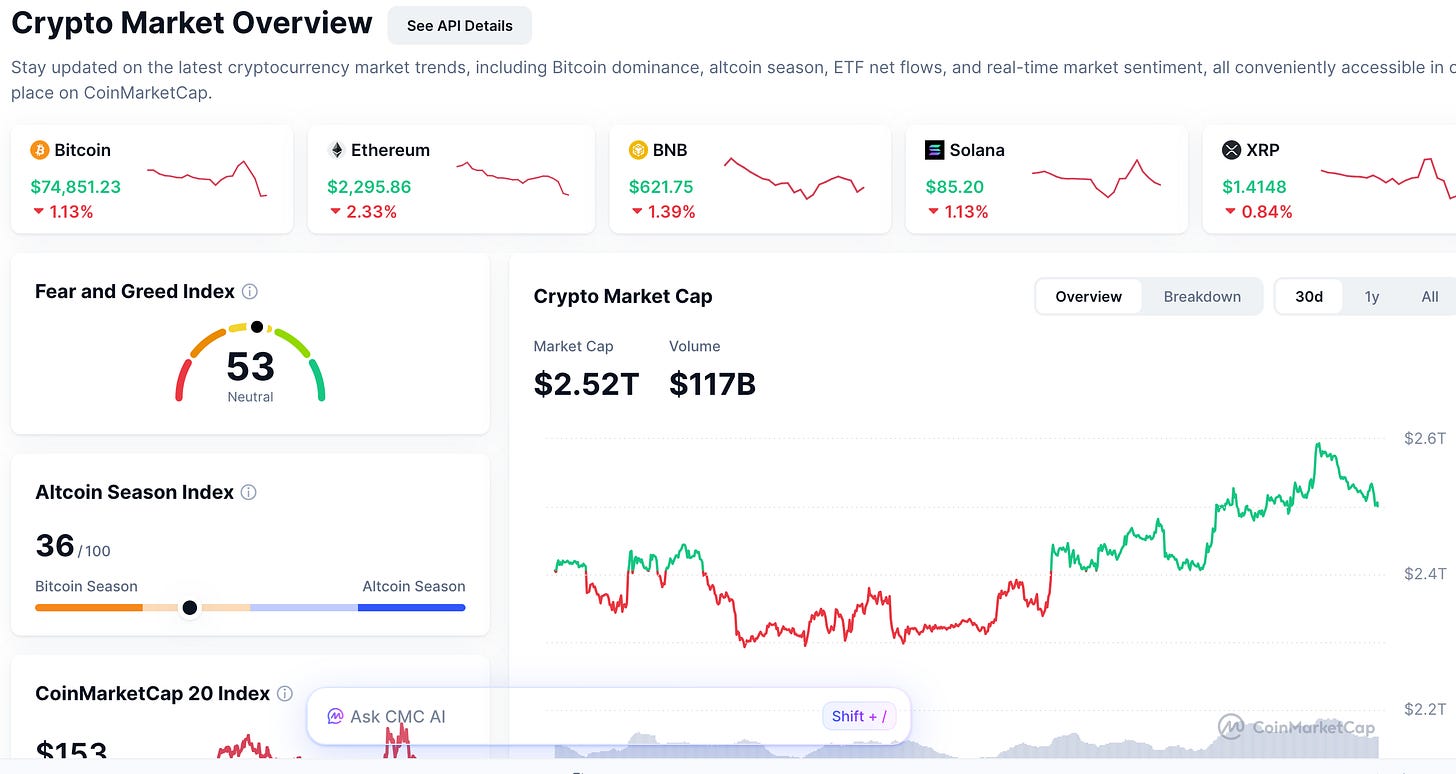This screenshot has width=1456, height=774.
Task: Click the XRP logo icon
Action: [x=1232, y=150]
